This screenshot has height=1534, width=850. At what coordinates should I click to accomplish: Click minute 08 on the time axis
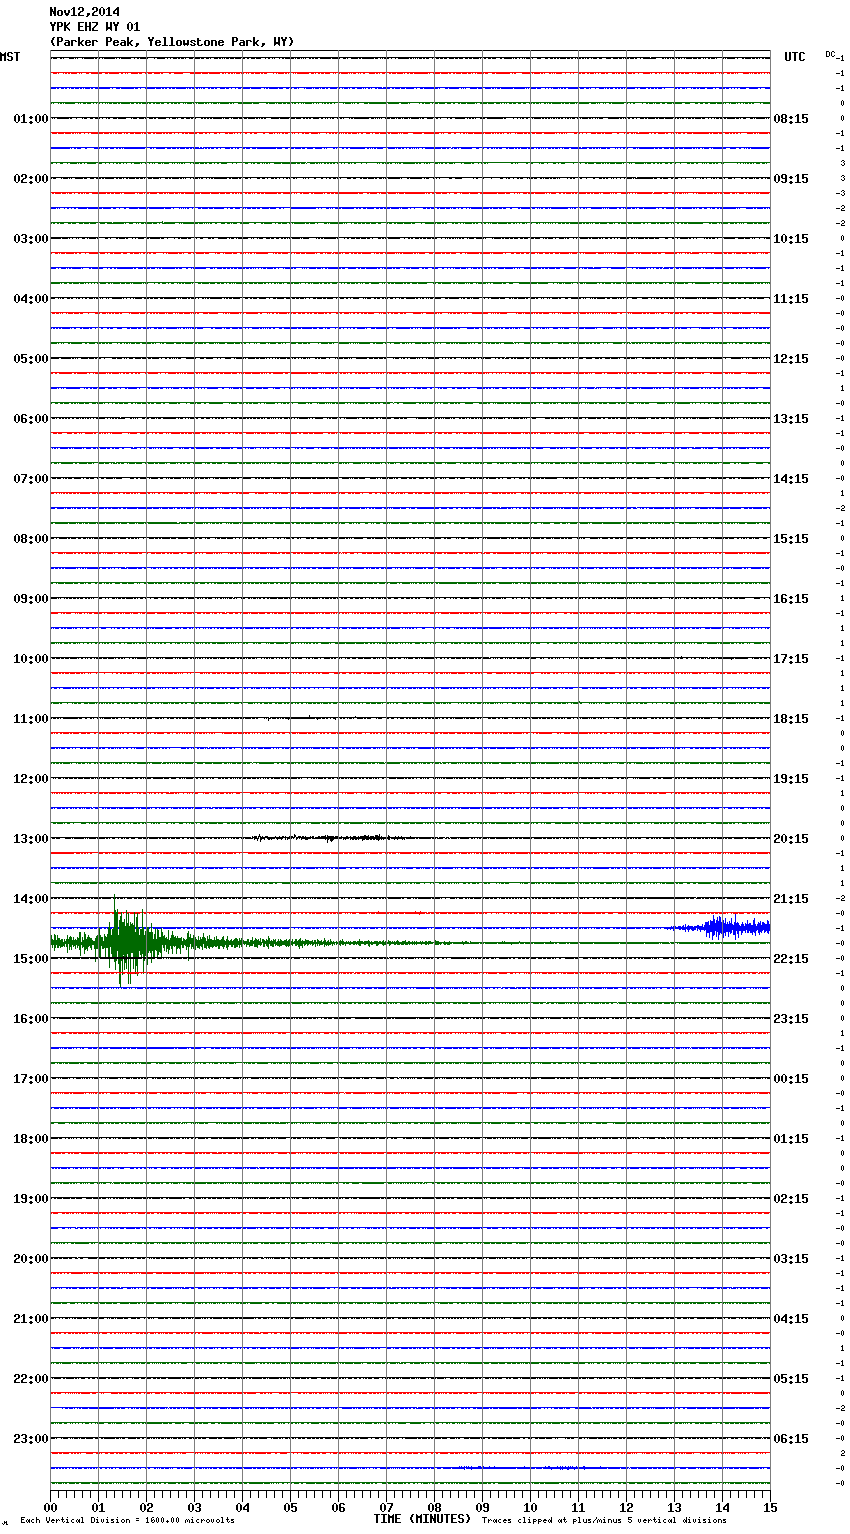434,1507
